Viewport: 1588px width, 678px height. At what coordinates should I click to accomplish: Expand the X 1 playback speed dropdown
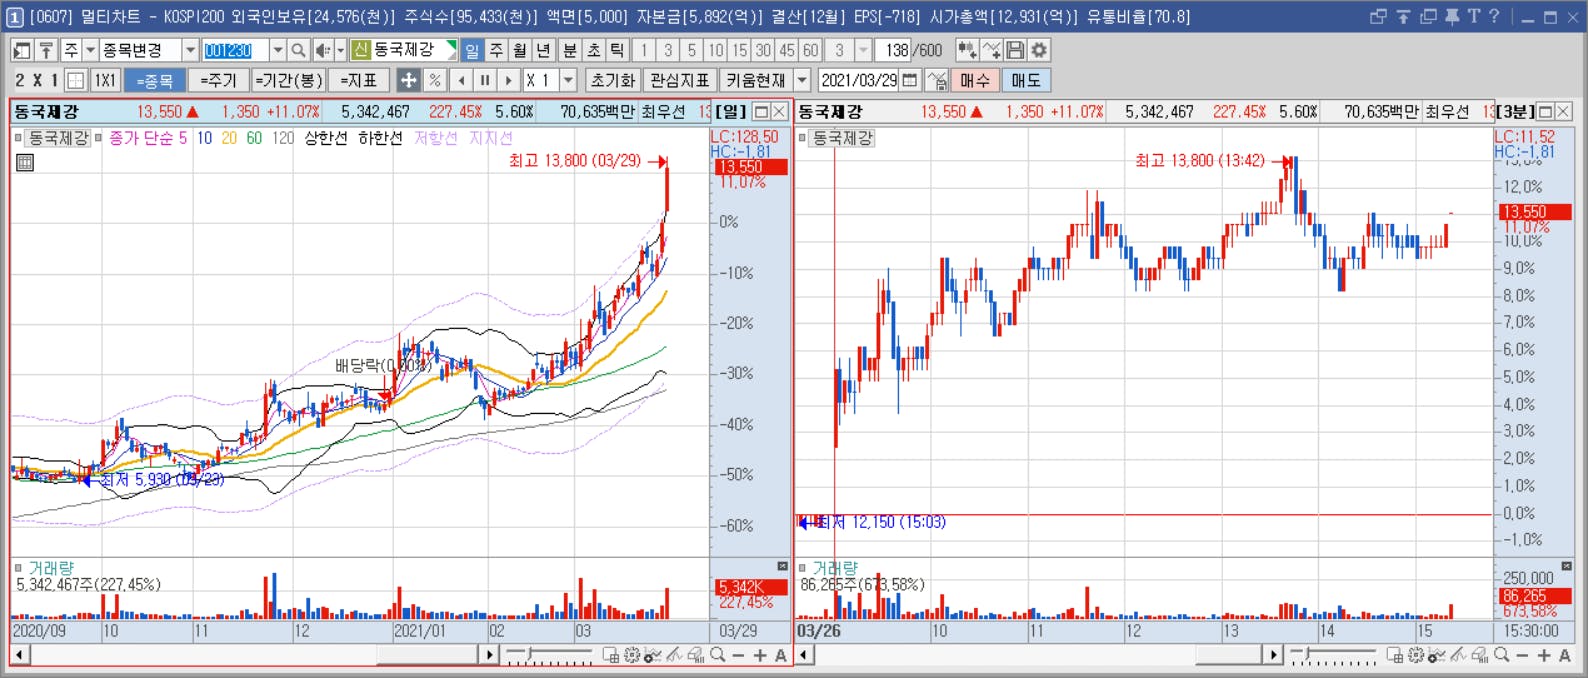tap(568, 80)
